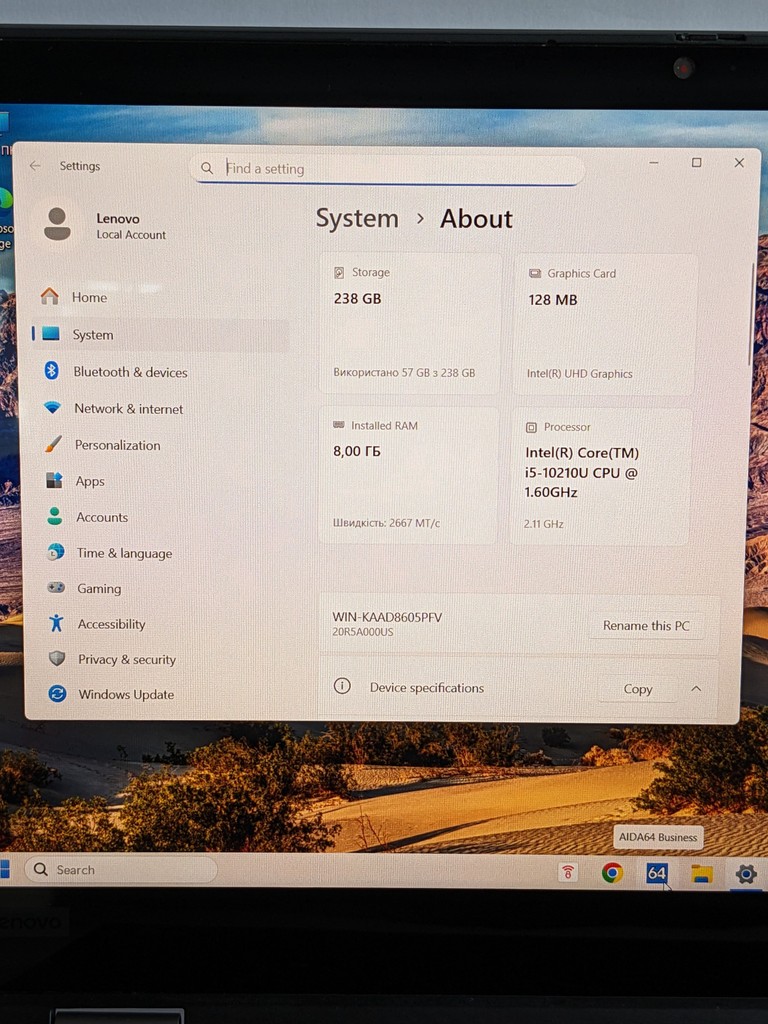Click the Settings gear on the taskbar

click(x=745, y=874)
